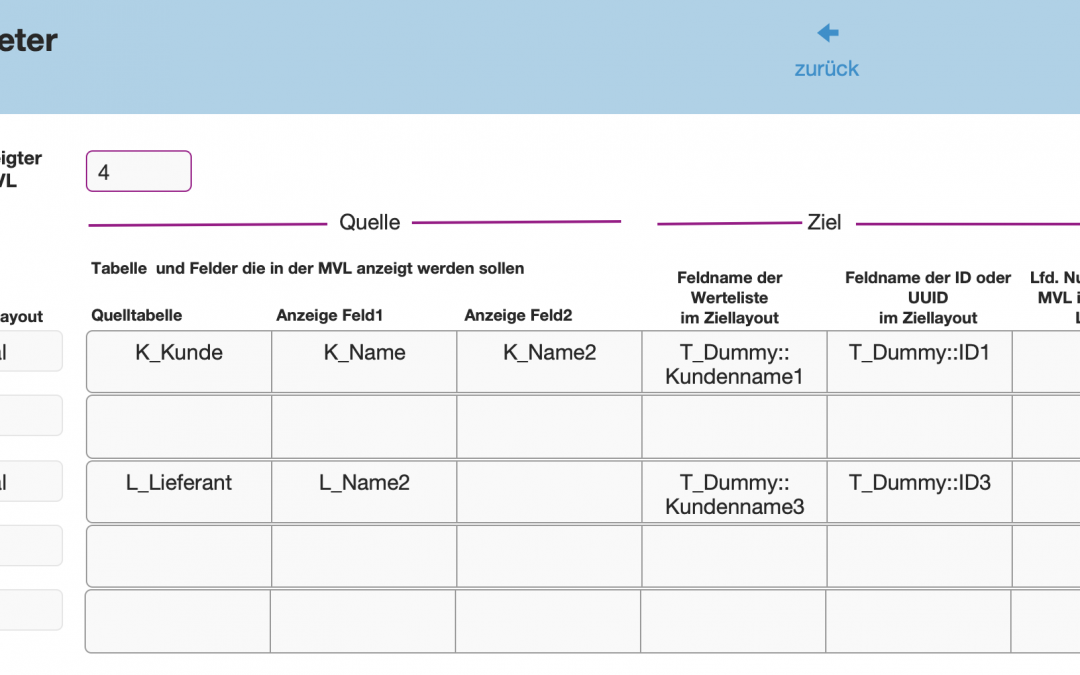
Task: Select the T_Dummy::Kundenname1 target cell
Action: click(734, 364)
